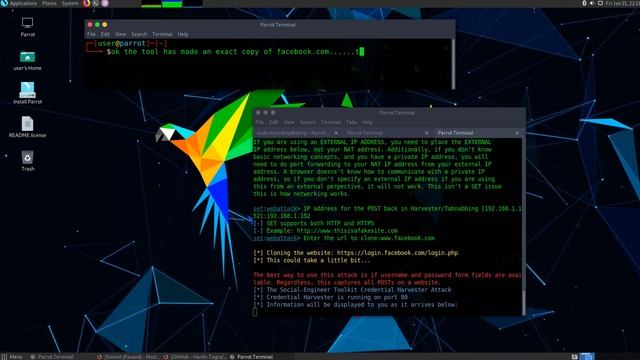Viewport: 640px width, 360px height.
Task: Open Terminal menu in upper terminal window
Action: (x=162, y=34)
